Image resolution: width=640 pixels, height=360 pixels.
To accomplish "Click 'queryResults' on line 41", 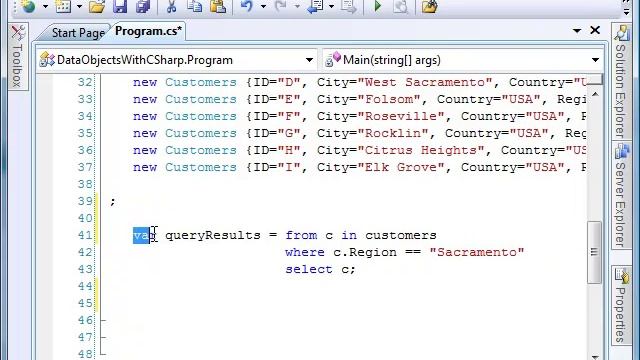I will pyautogui.click(x=213, y=236).
